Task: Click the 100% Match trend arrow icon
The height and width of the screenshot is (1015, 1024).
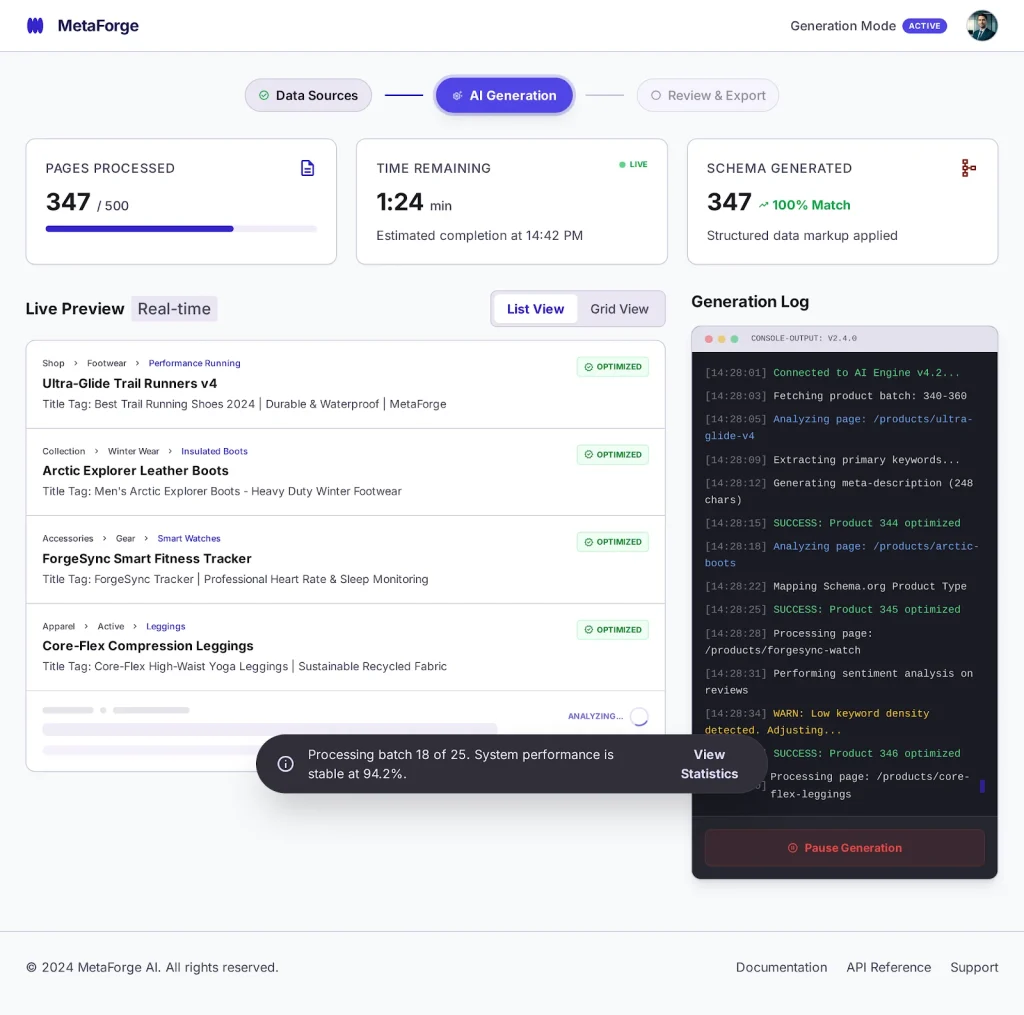Action: click(763, 205)
